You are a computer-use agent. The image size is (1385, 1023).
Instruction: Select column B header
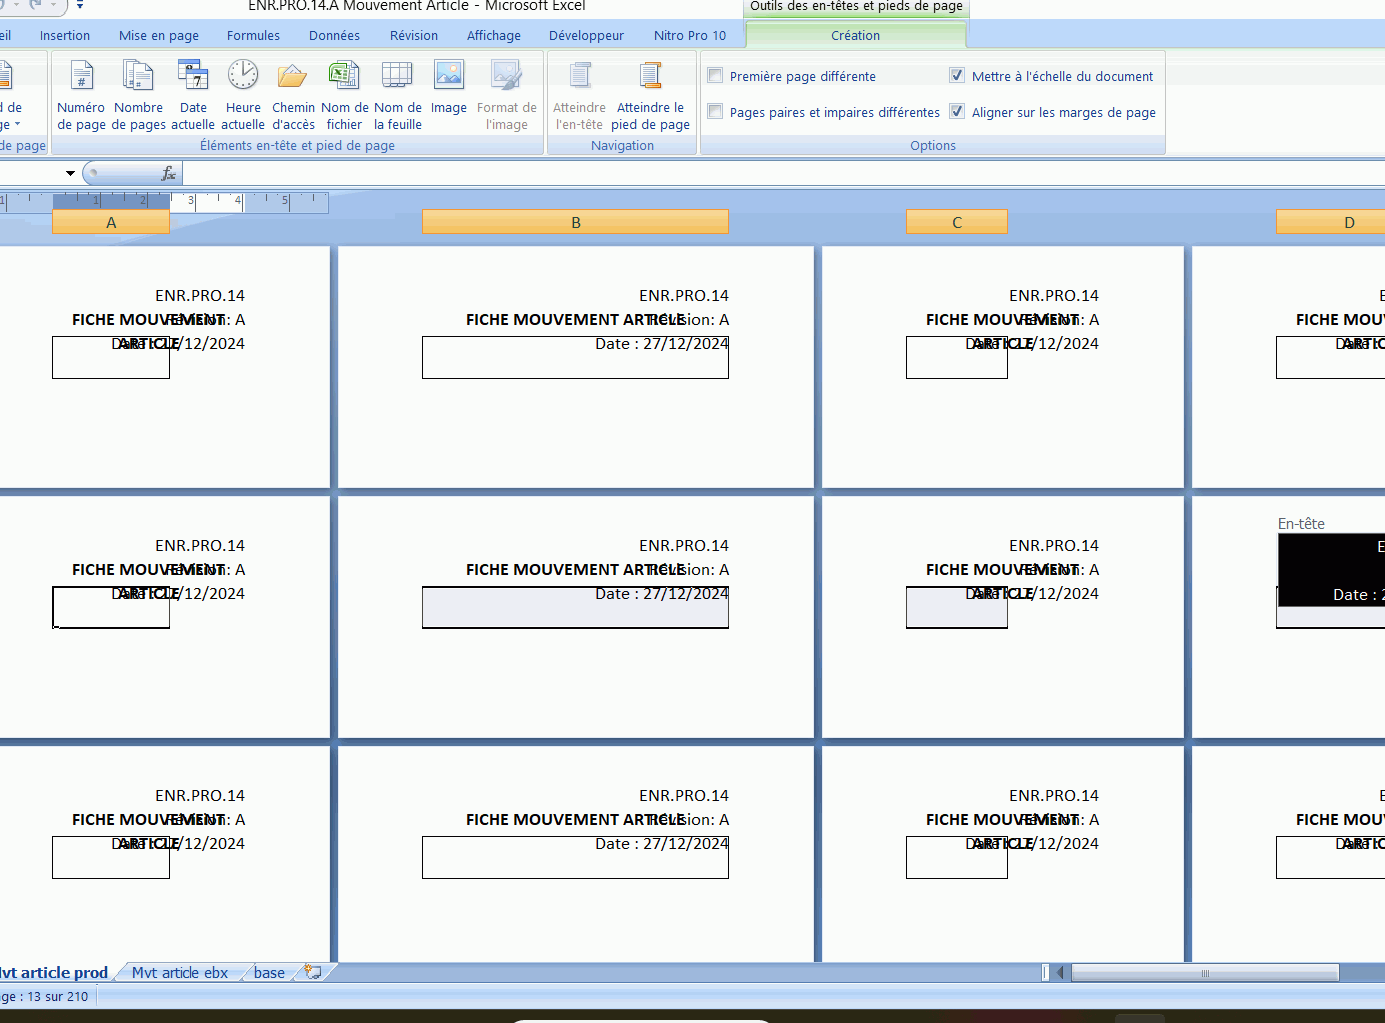(x=575, y=222)
